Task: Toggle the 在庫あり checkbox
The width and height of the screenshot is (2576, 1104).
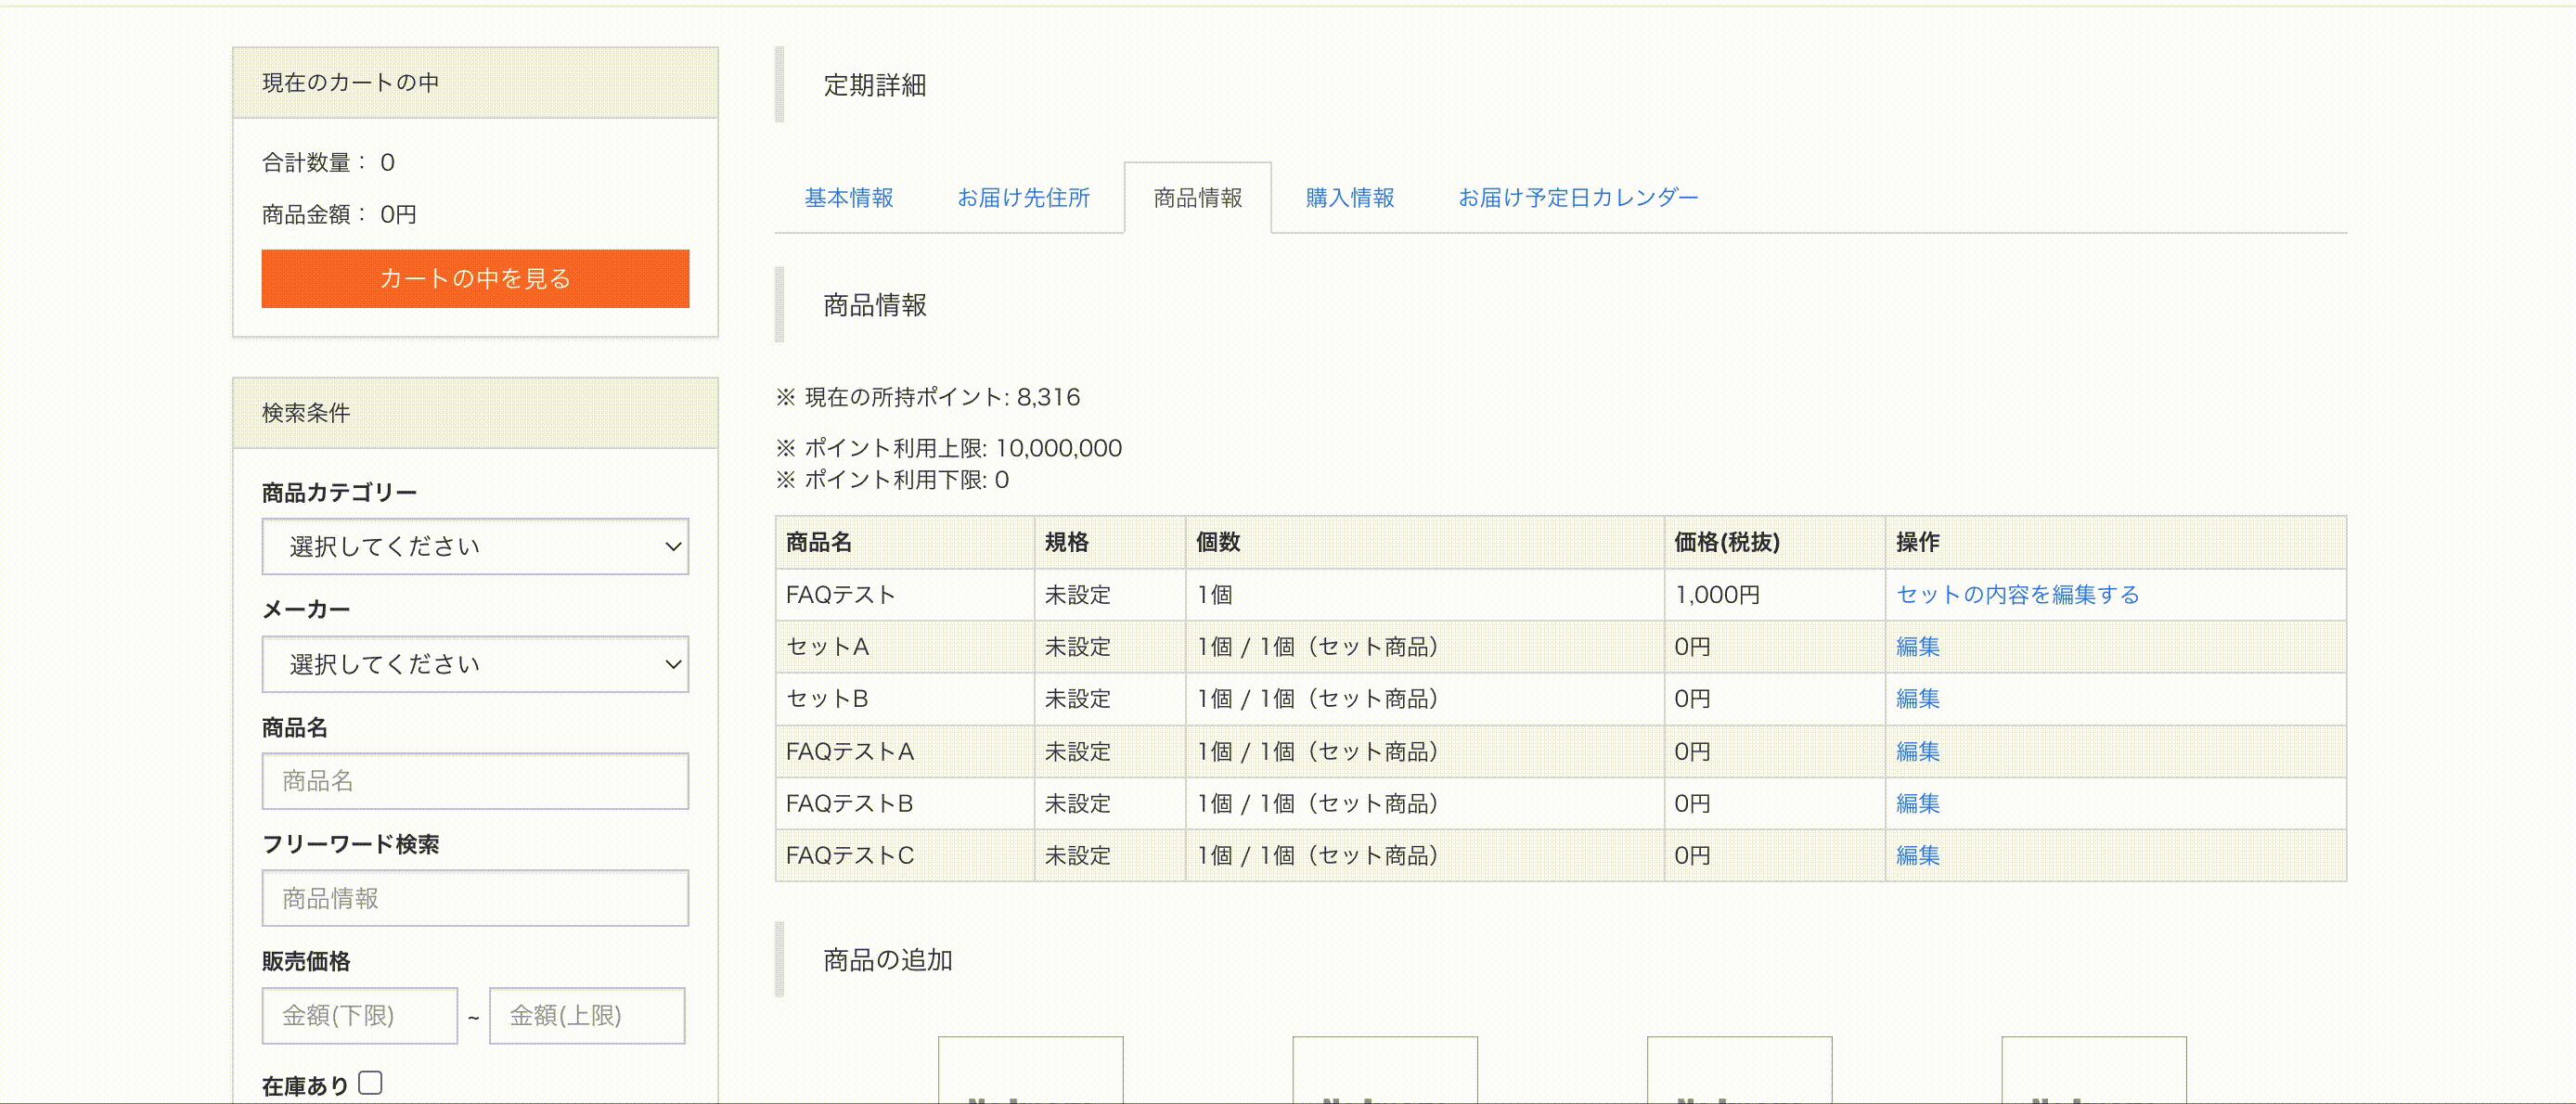Action: (371, 1083)
